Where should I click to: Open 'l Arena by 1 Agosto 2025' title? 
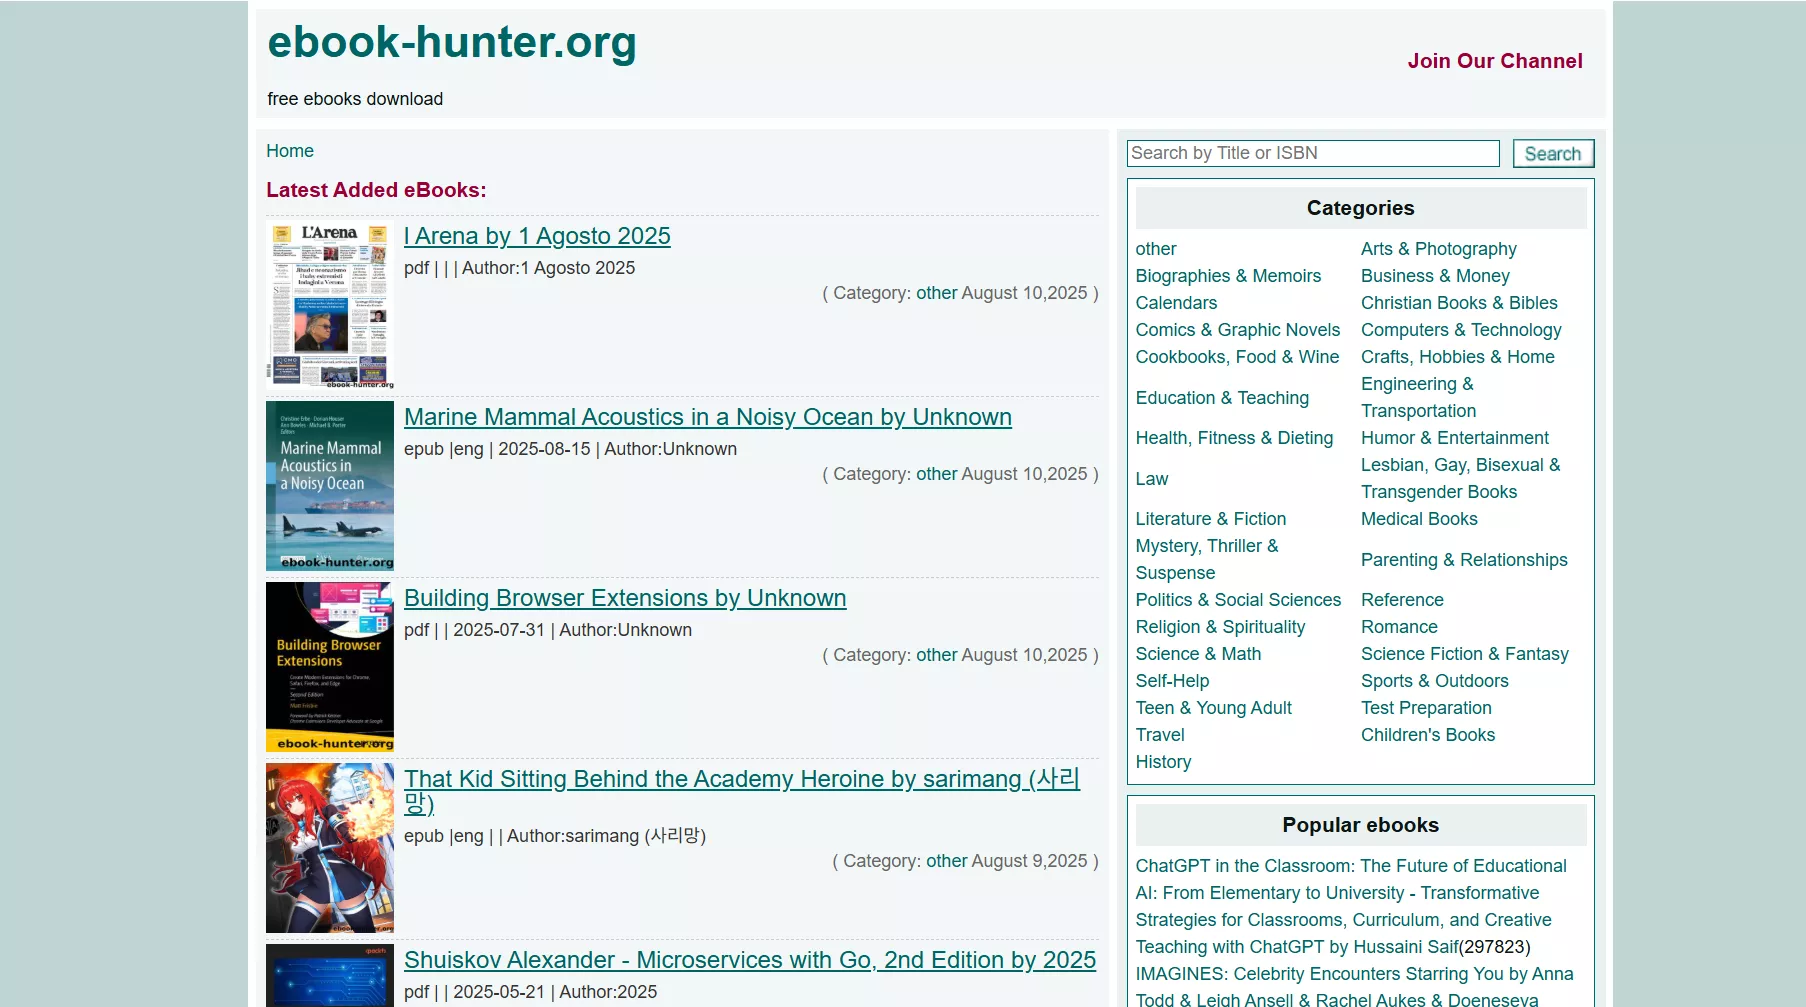[x=537, y=236]
